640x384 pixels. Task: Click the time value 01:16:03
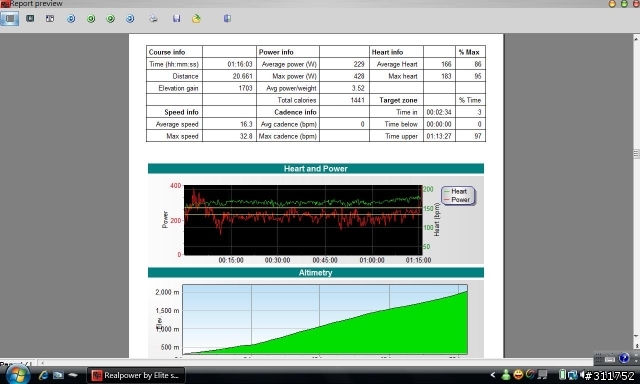240,64
